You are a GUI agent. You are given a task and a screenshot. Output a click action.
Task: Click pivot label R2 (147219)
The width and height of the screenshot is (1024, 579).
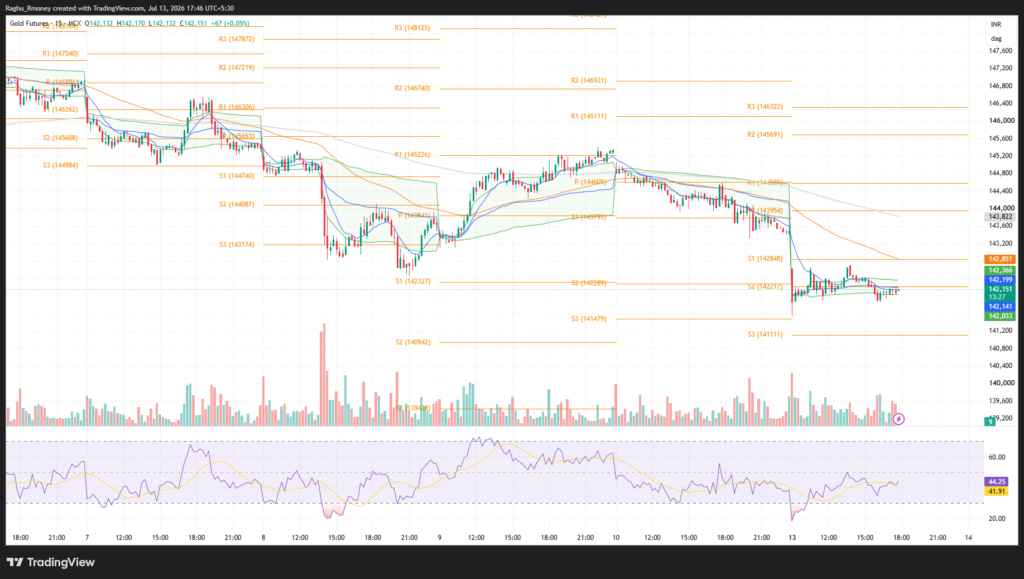click(236, 67)
